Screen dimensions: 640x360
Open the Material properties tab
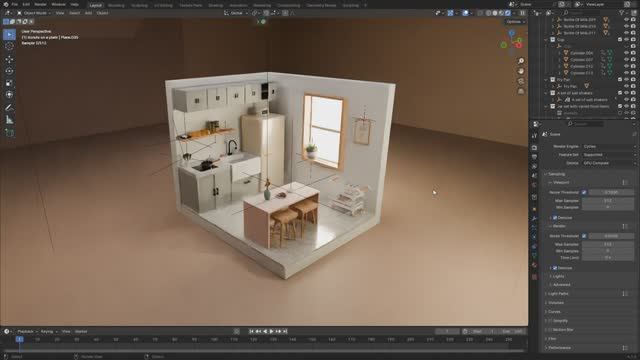tap(534, 265)
